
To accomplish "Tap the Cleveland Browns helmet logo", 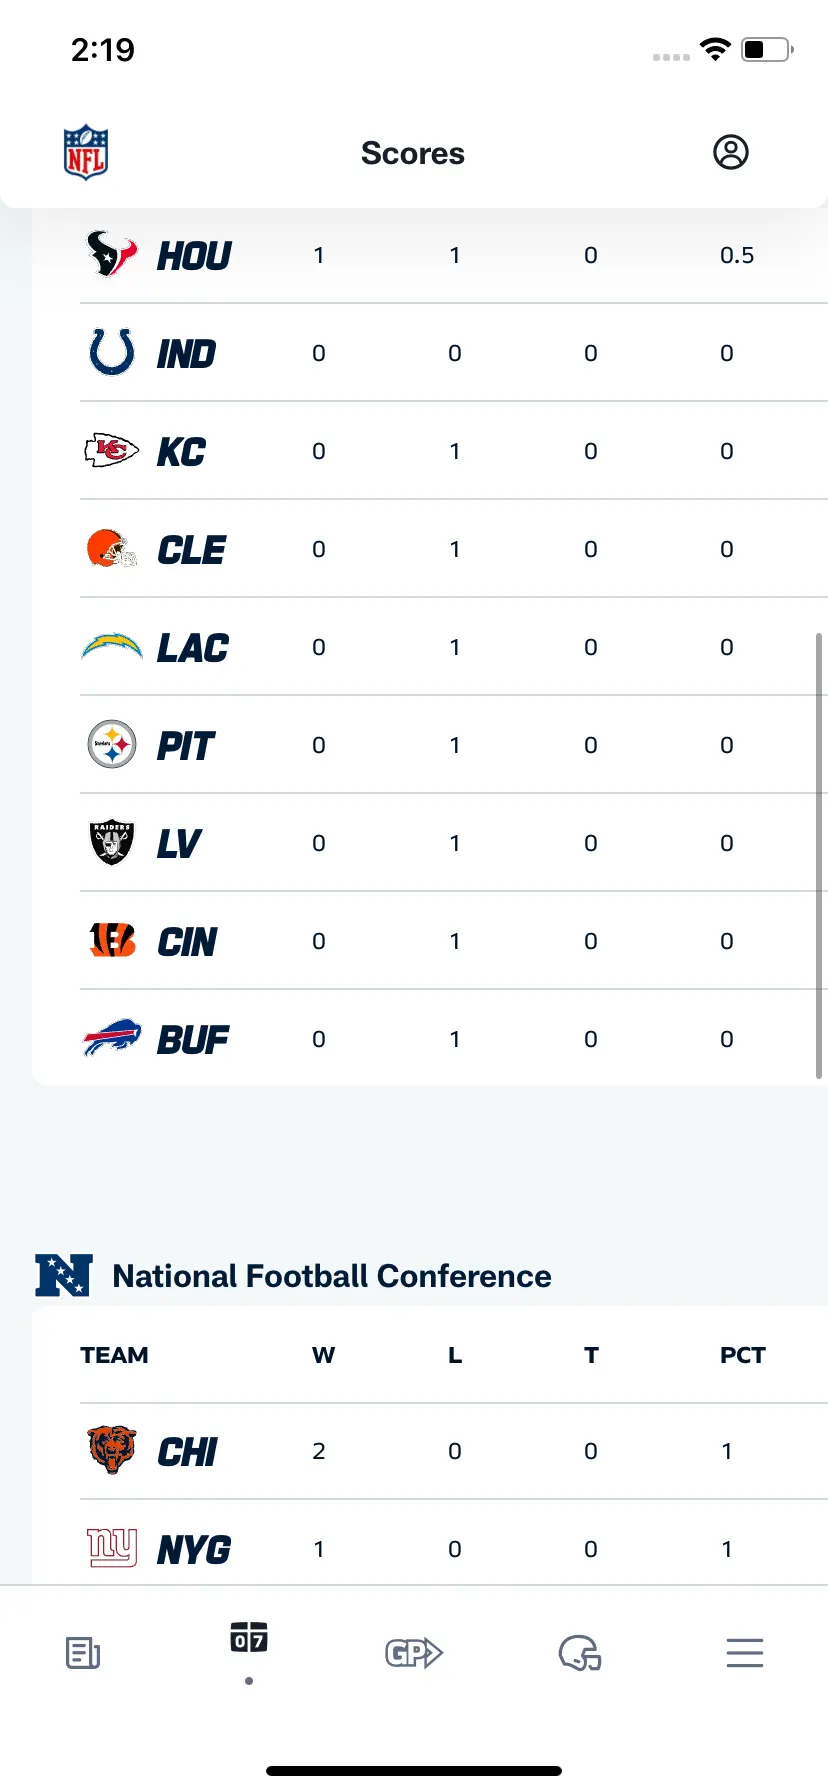I will pos(112,548).
